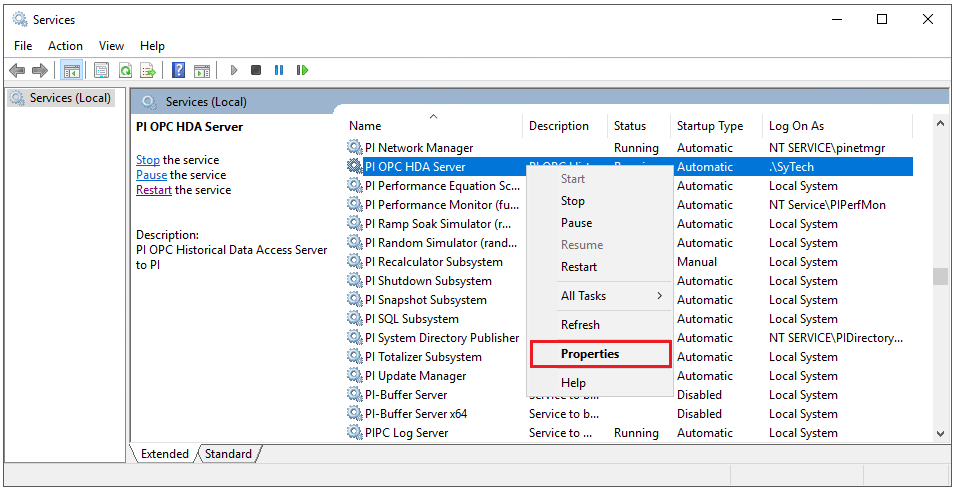Image resolution: width=955 pixels, height=490 pixels.
Task: Click gear icon of PIPC Log Server
Action: pyautogui.click(x=354, y=433)
